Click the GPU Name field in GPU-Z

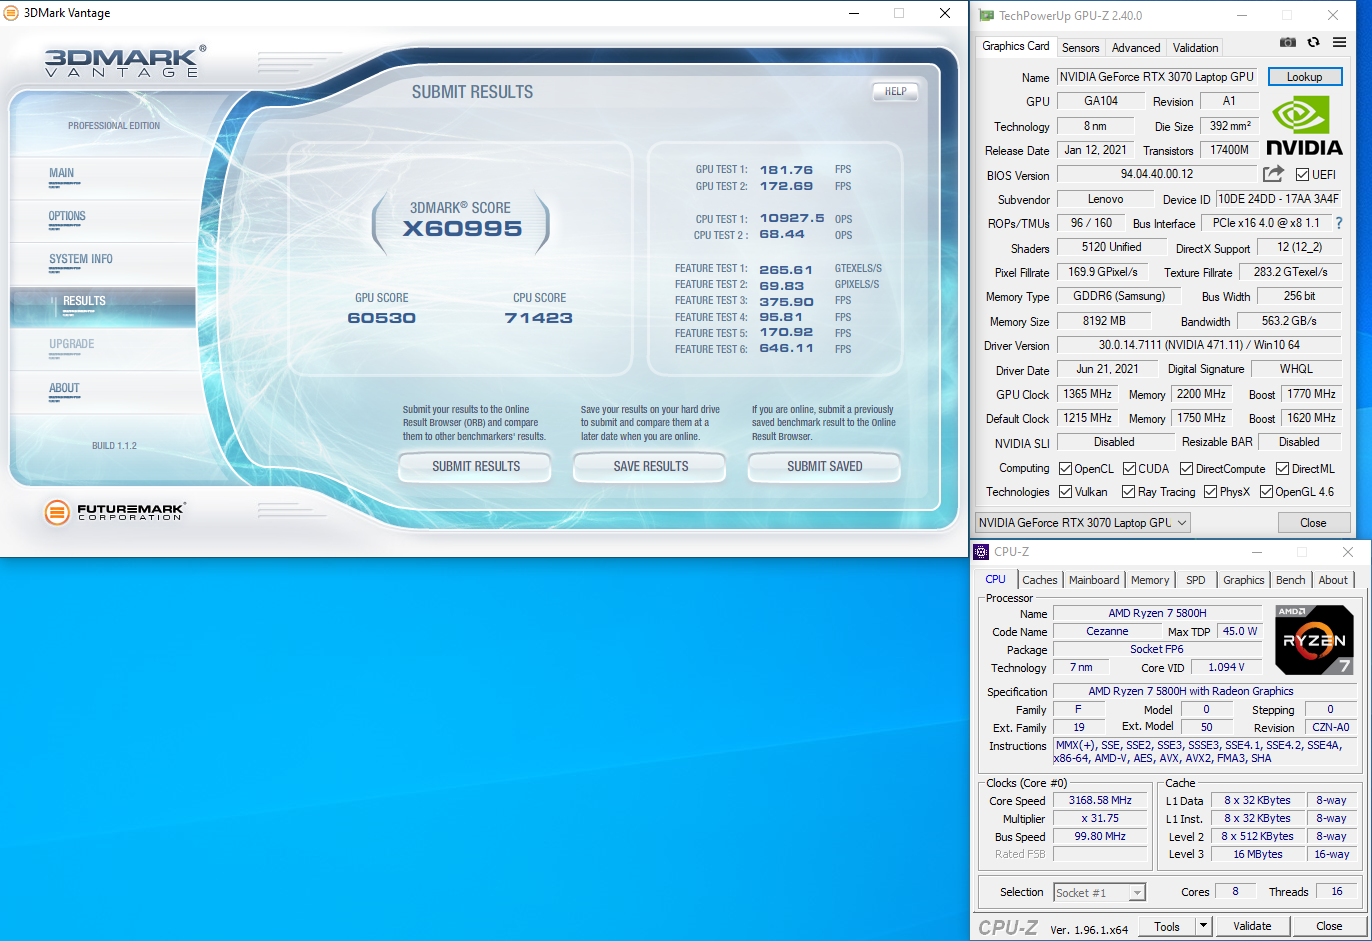(1157, 77)
